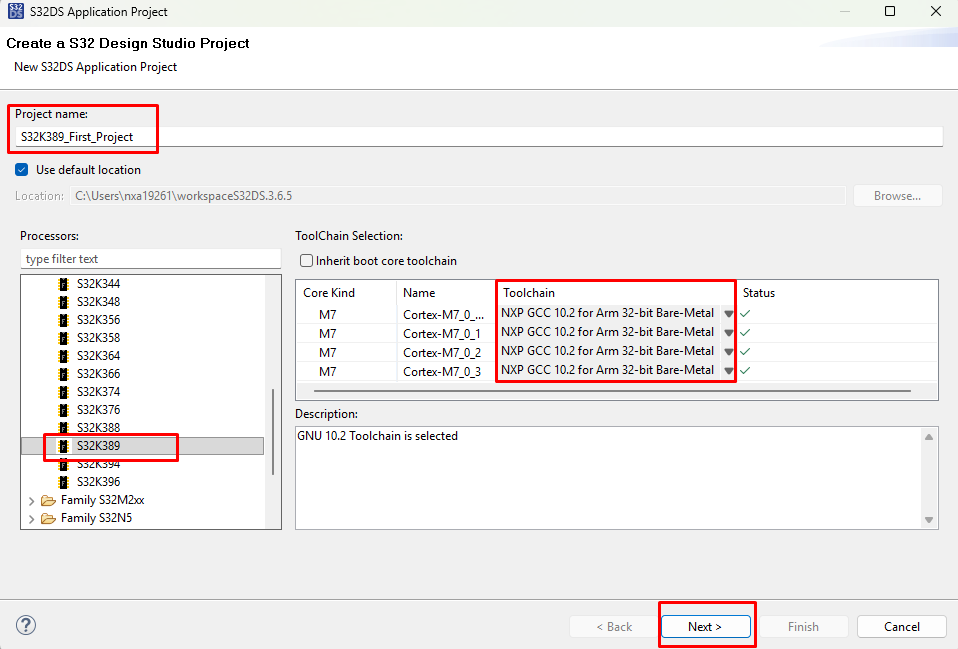Open toolchain dropdown for Cortex-M7_0_1
958x649 pixels.
728,333
